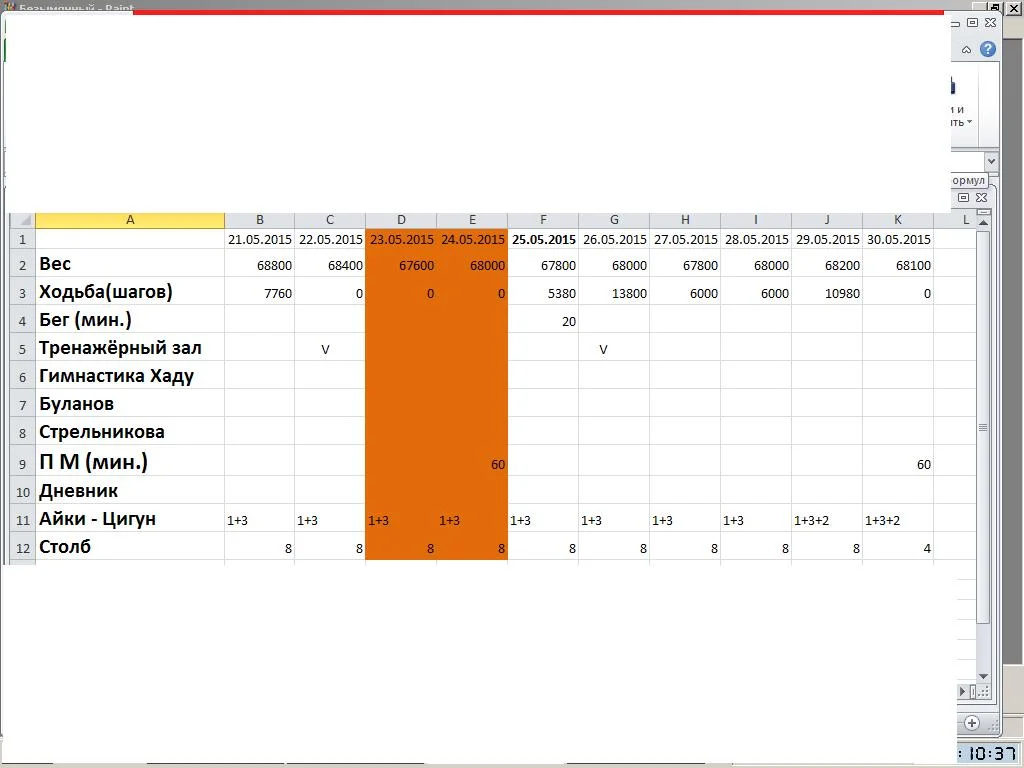Select column G header
Viewport: 1024px width, 768px height.
coord(614,220)
